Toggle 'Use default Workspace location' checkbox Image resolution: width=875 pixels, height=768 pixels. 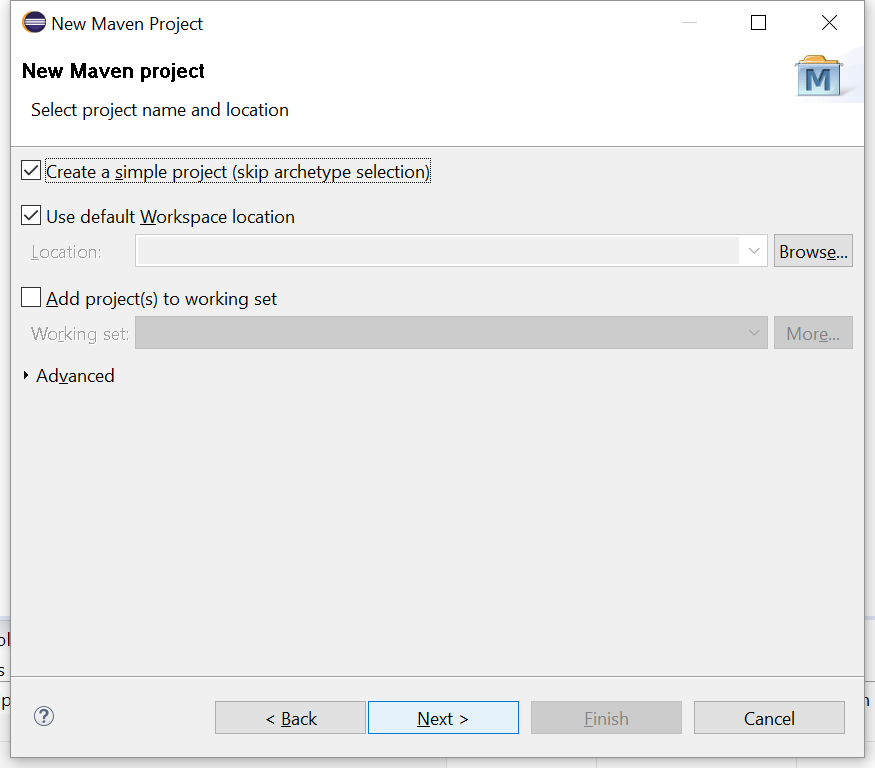click(x=31, y=216)
